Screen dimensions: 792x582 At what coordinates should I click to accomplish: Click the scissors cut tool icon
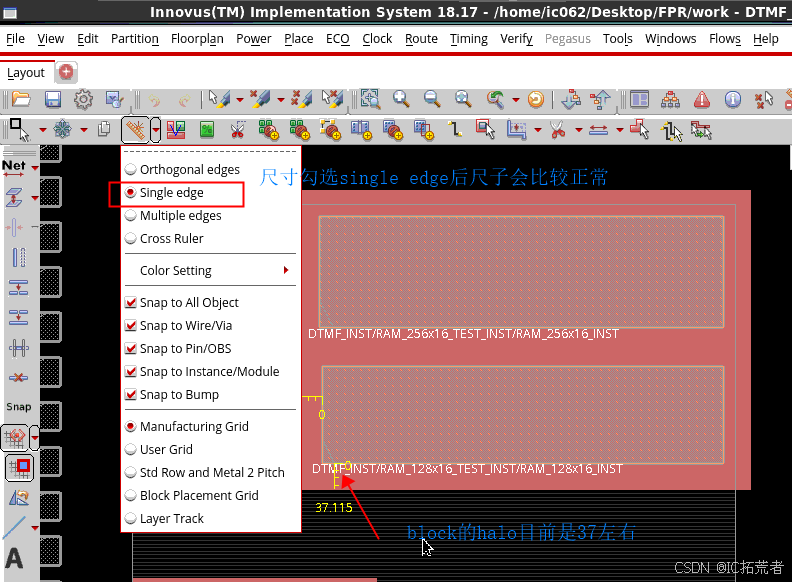[x=558, y=130]
